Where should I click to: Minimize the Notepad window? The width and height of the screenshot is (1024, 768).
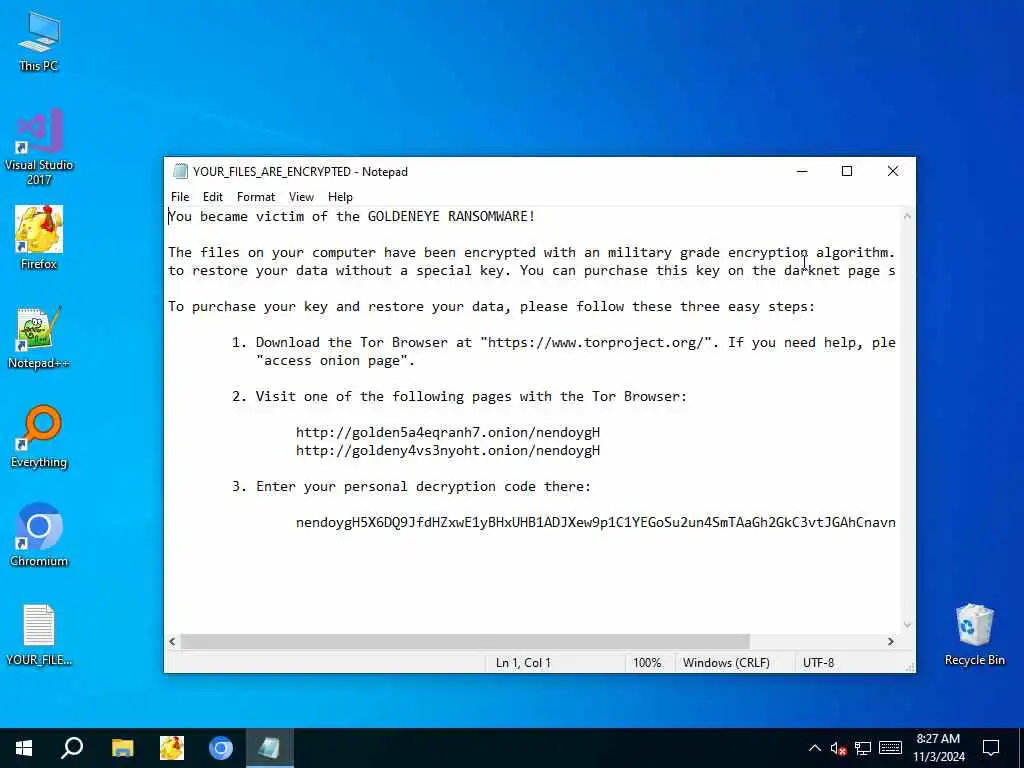coord(802,171)
